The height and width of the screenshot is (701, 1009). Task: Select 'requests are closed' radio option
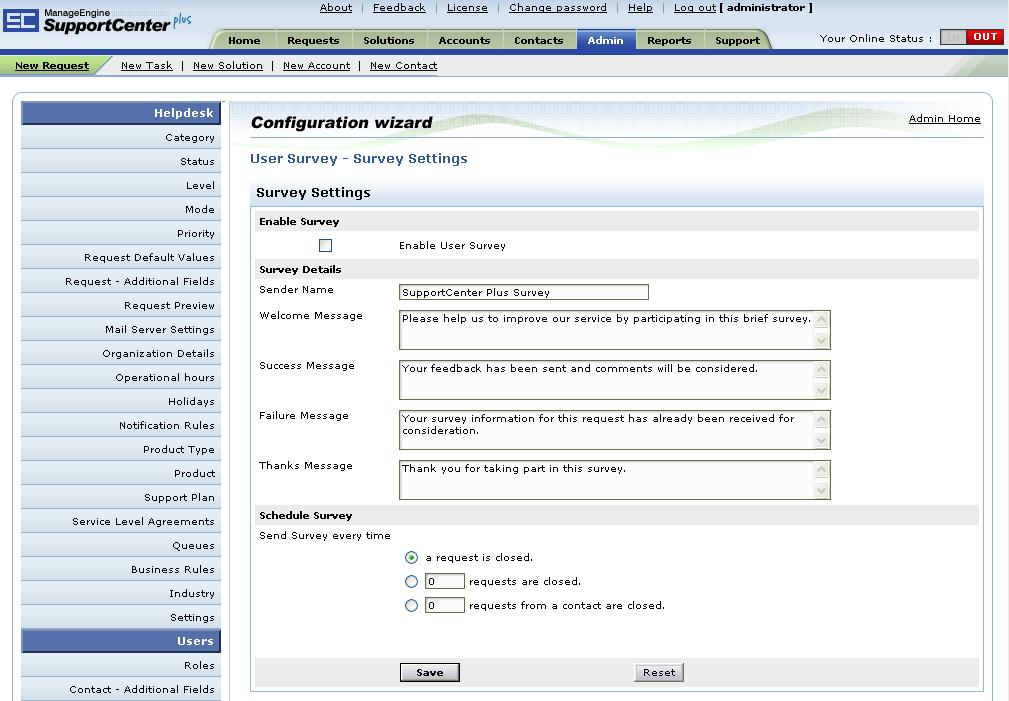[x=411, y=582]
